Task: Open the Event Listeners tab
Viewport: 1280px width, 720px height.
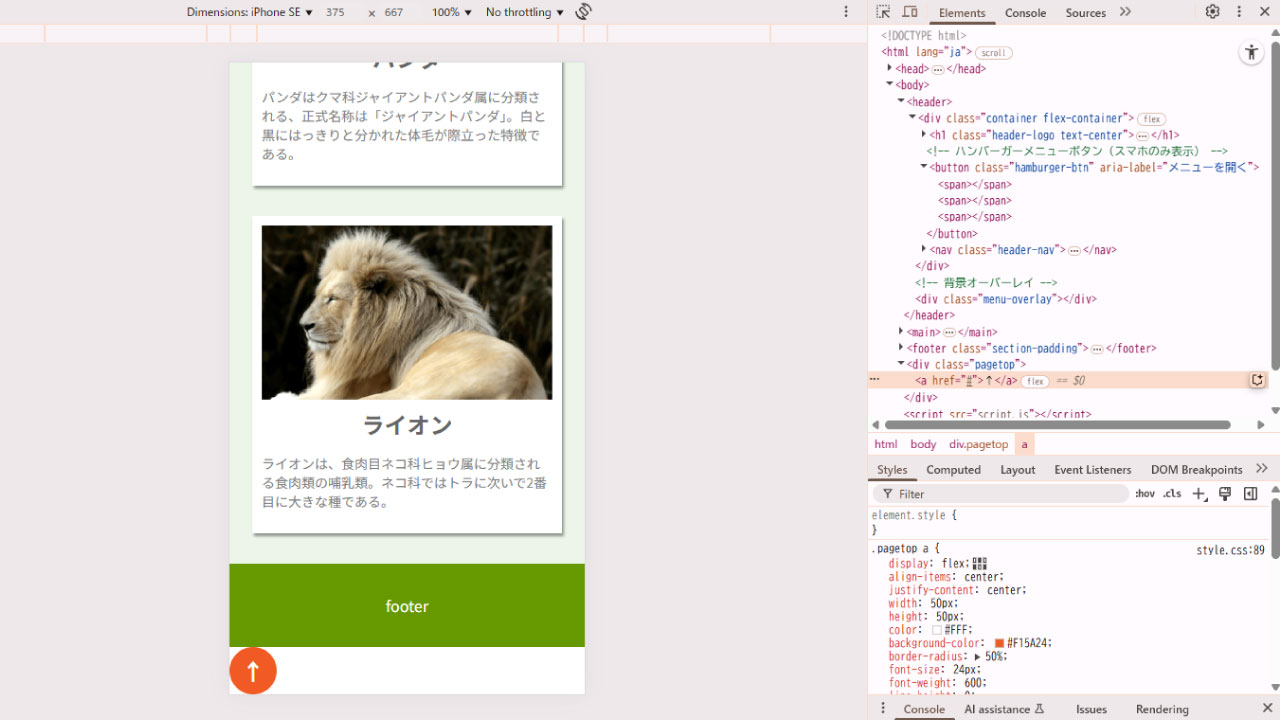Action: click(x=1092, y=469)
